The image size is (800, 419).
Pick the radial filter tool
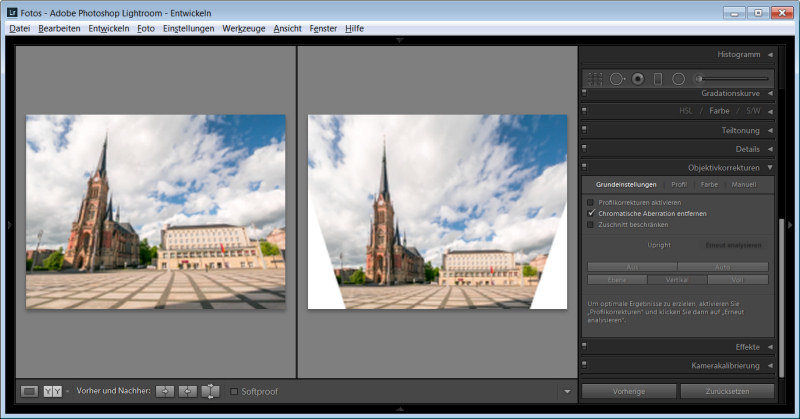tap(678, 78)
